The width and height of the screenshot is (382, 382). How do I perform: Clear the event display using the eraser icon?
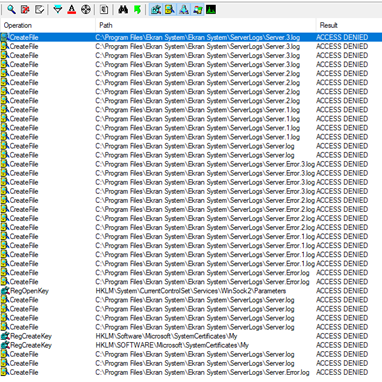coord(39,10)
